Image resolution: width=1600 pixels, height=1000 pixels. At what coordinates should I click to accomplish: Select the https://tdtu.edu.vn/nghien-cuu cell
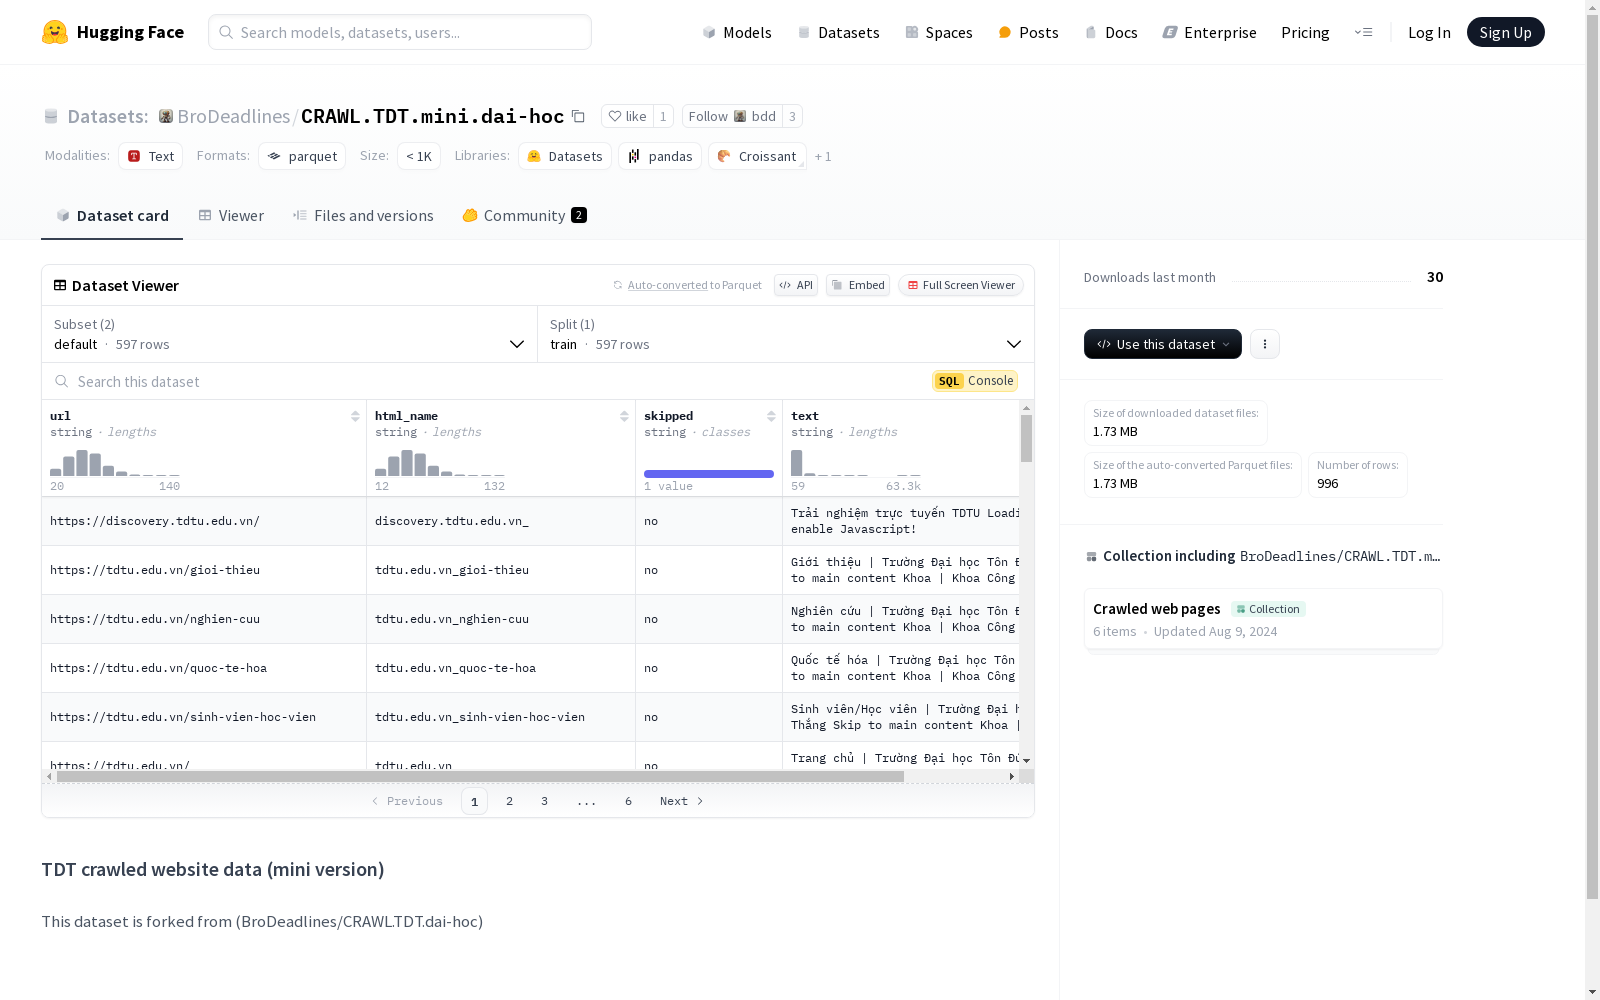204,619
